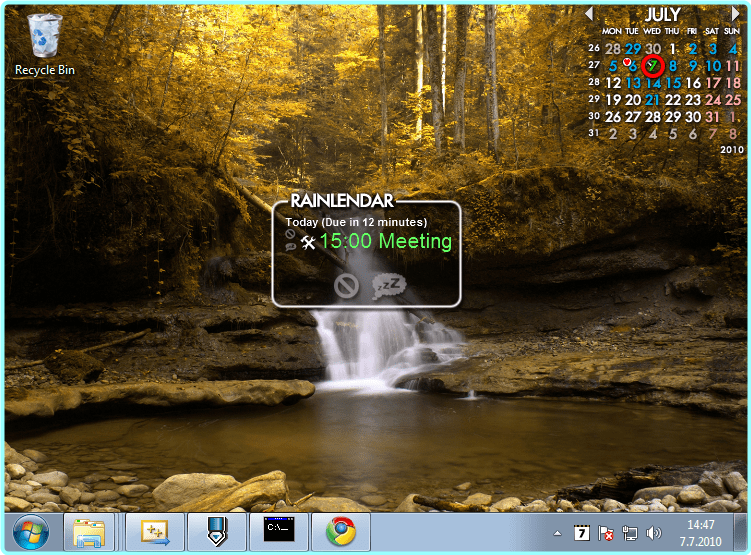Click the JULY month title
This screenshot has height=555, width=751.
coord(662,15)
